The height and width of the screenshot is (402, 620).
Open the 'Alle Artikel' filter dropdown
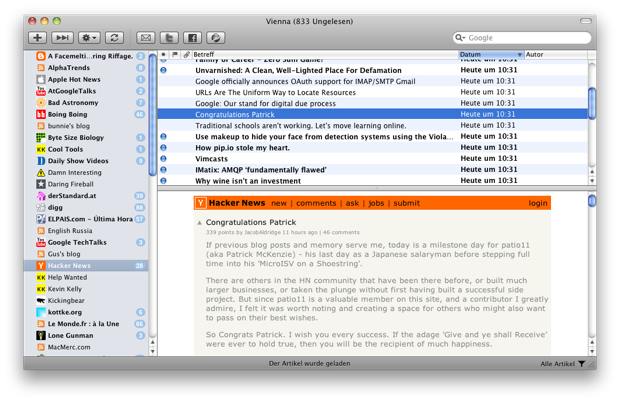coord(562,364)
